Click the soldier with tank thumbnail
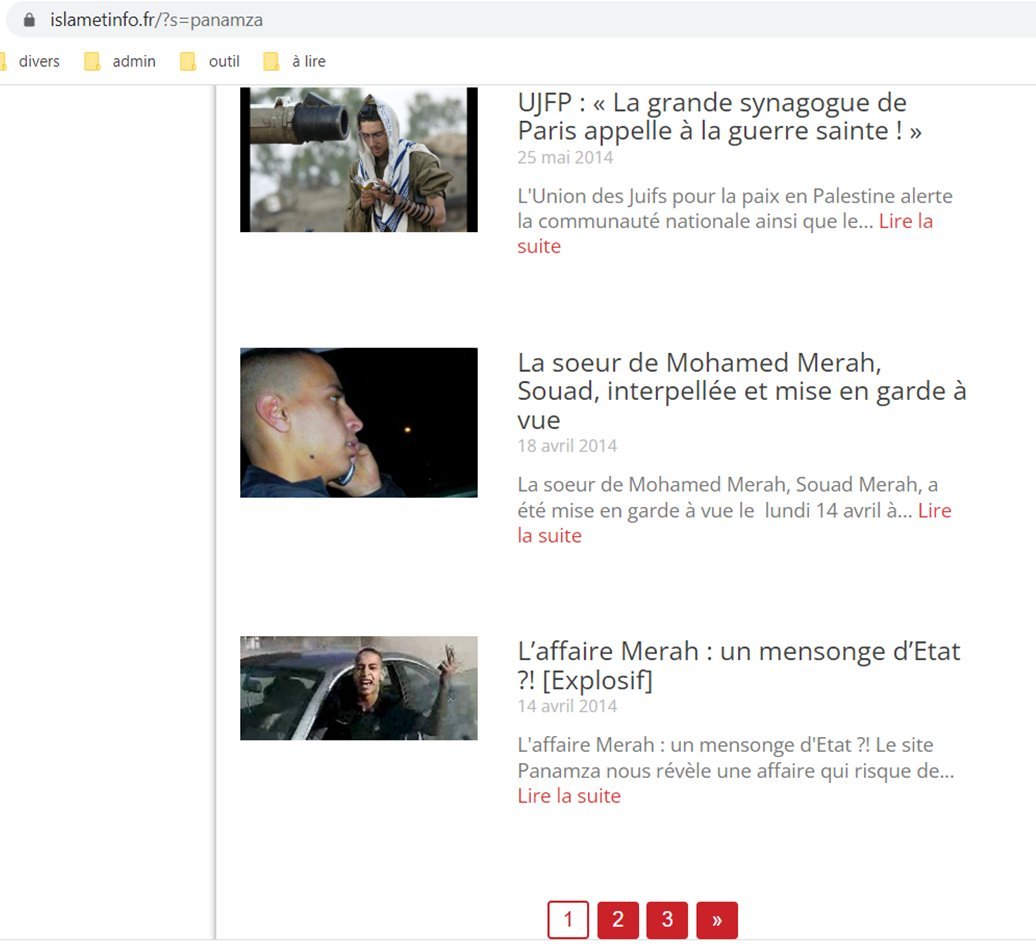This screenshot has width=1036, height=944. [359, 160]
